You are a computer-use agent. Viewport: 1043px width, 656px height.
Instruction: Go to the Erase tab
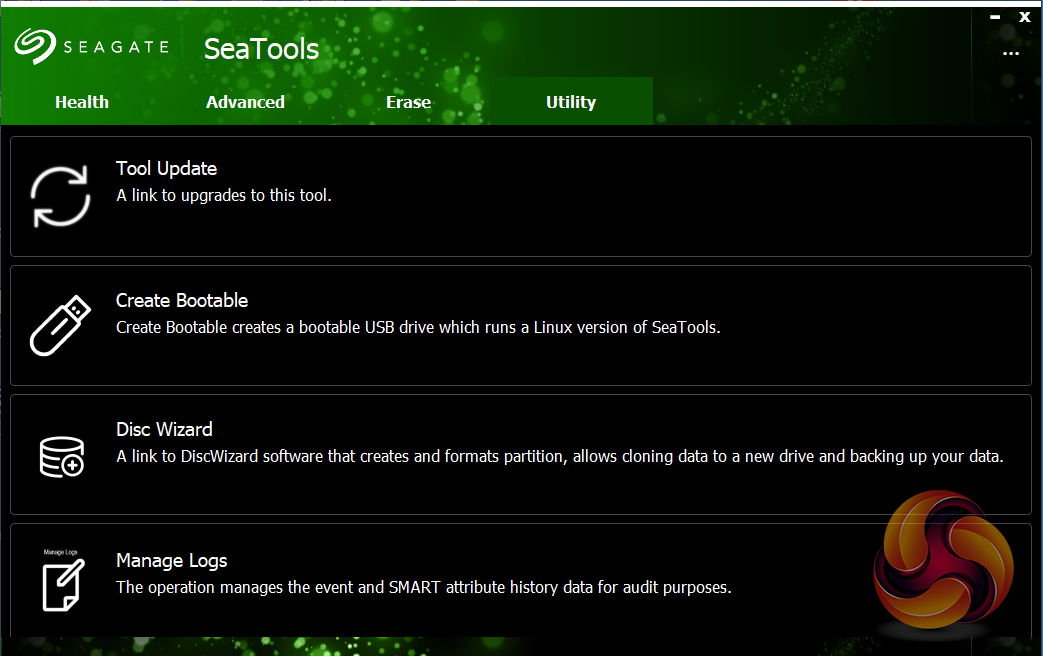[408, 102]
